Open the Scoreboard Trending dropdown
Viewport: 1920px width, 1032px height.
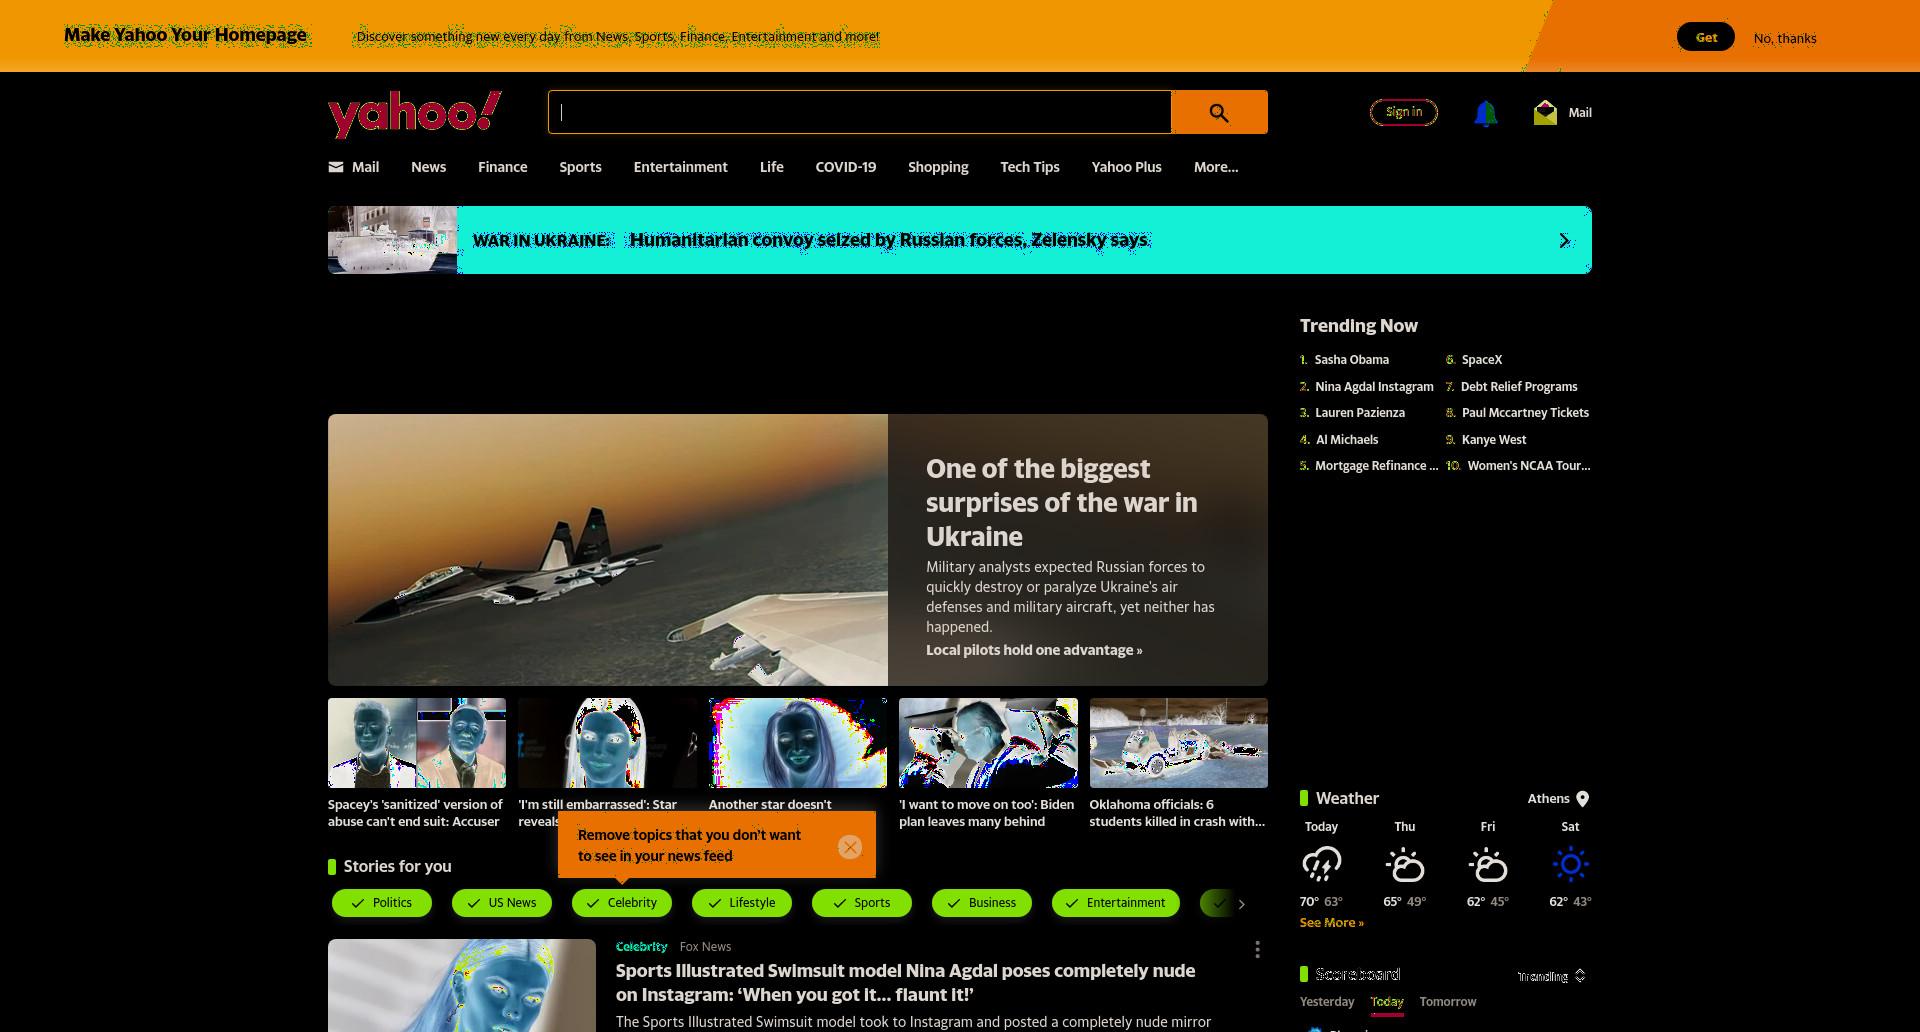click(1551, 976)
